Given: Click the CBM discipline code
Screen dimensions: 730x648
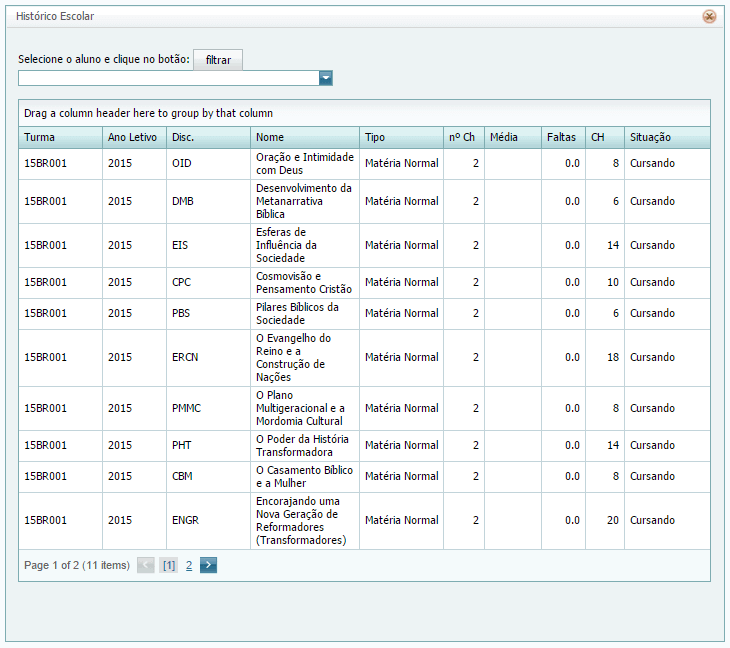Looking at the screenshot, I should point(182,476).
